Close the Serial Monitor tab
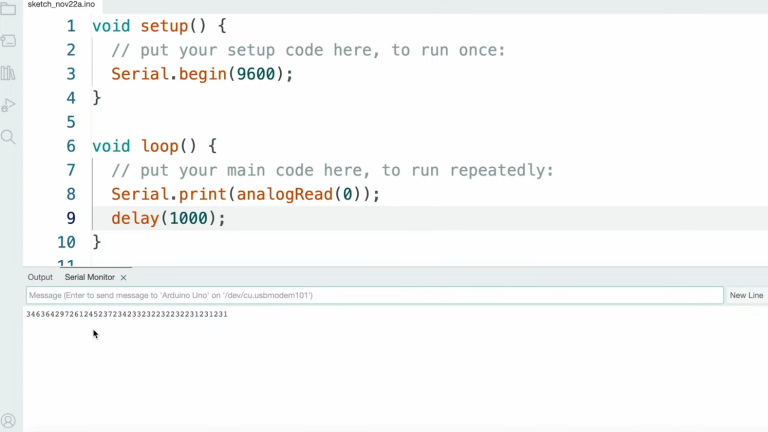This screenshot has height=432, width=768. pyautogui.click(x=123, y=278)
